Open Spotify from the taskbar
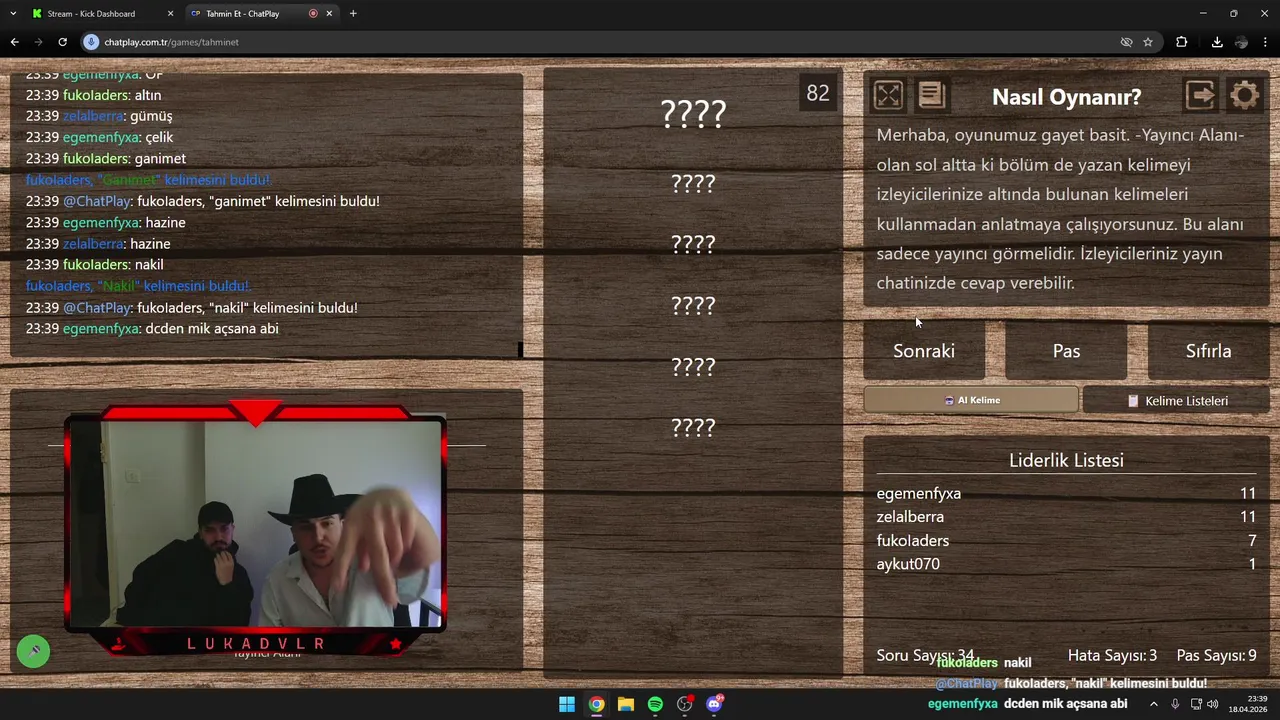Viewport: 1280px width, 720px height. [x=655, y=704]
